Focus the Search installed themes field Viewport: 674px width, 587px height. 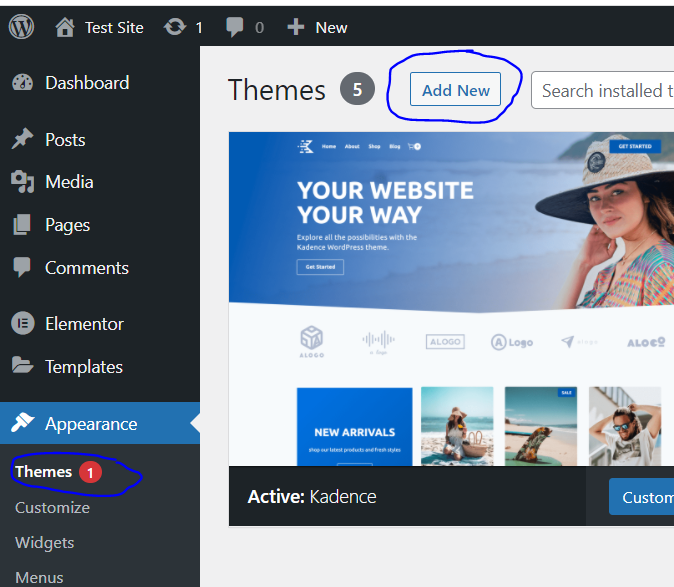pyautogui.click(x=603, y=90)
